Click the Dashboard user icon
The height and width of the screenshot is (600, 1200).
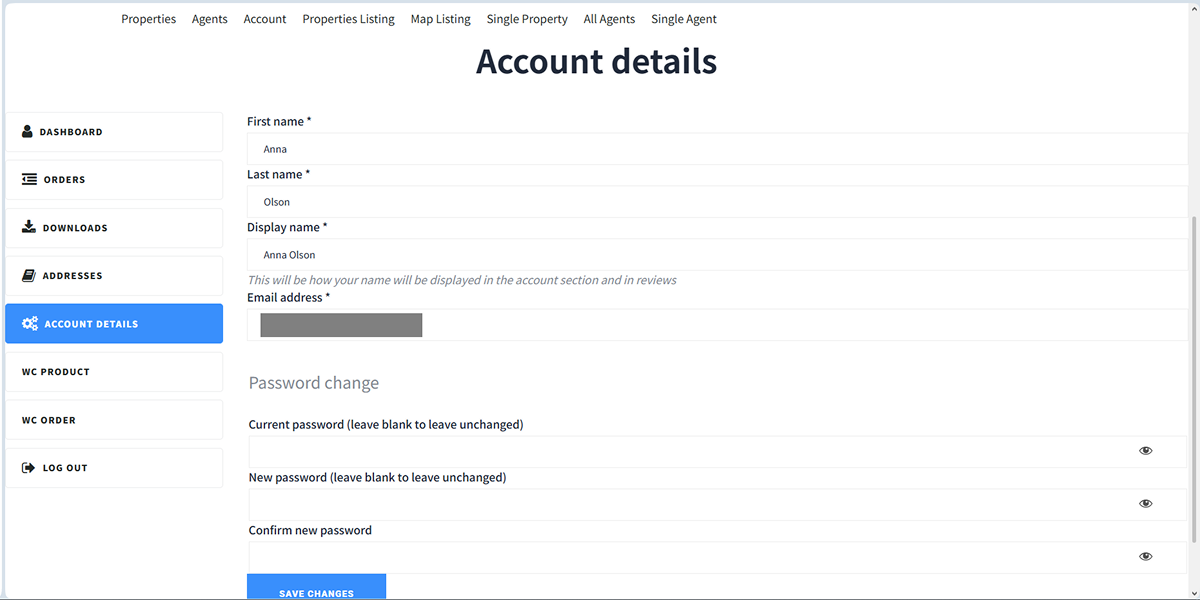click(28, 132)
